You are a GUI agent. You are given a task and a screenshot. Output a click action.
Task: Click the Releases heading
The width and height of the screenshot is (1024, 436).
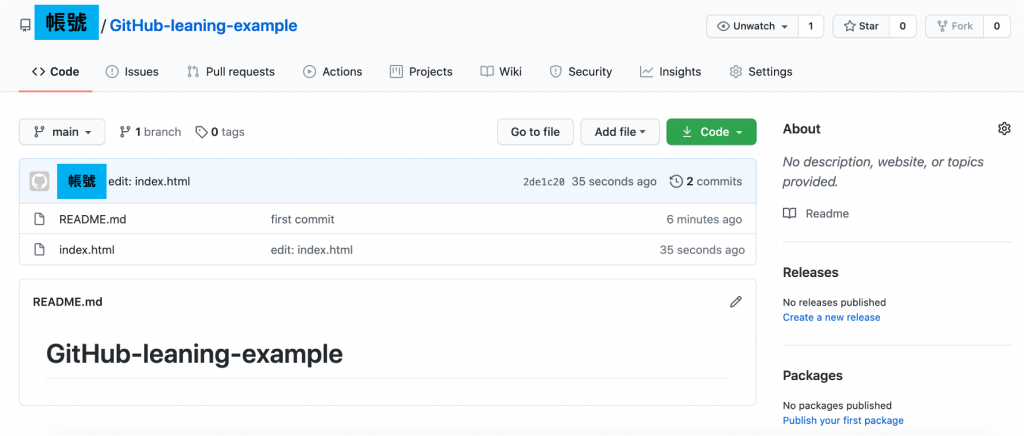pos(810,272)
